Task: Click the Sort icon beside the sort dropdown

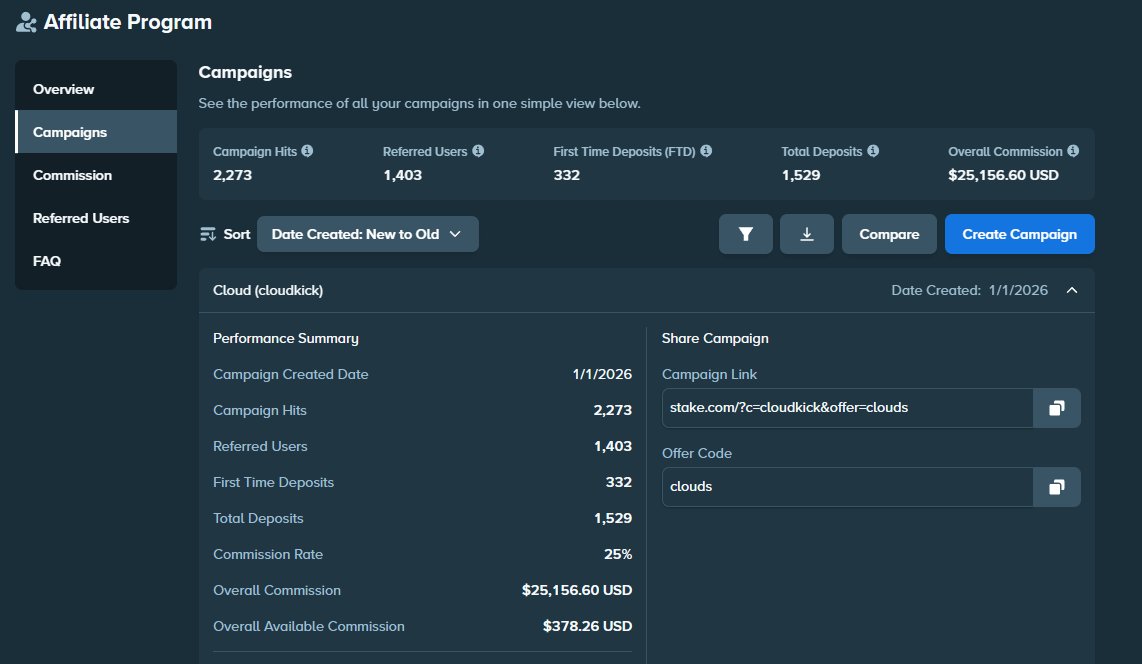Action: (x=210, y=233)
